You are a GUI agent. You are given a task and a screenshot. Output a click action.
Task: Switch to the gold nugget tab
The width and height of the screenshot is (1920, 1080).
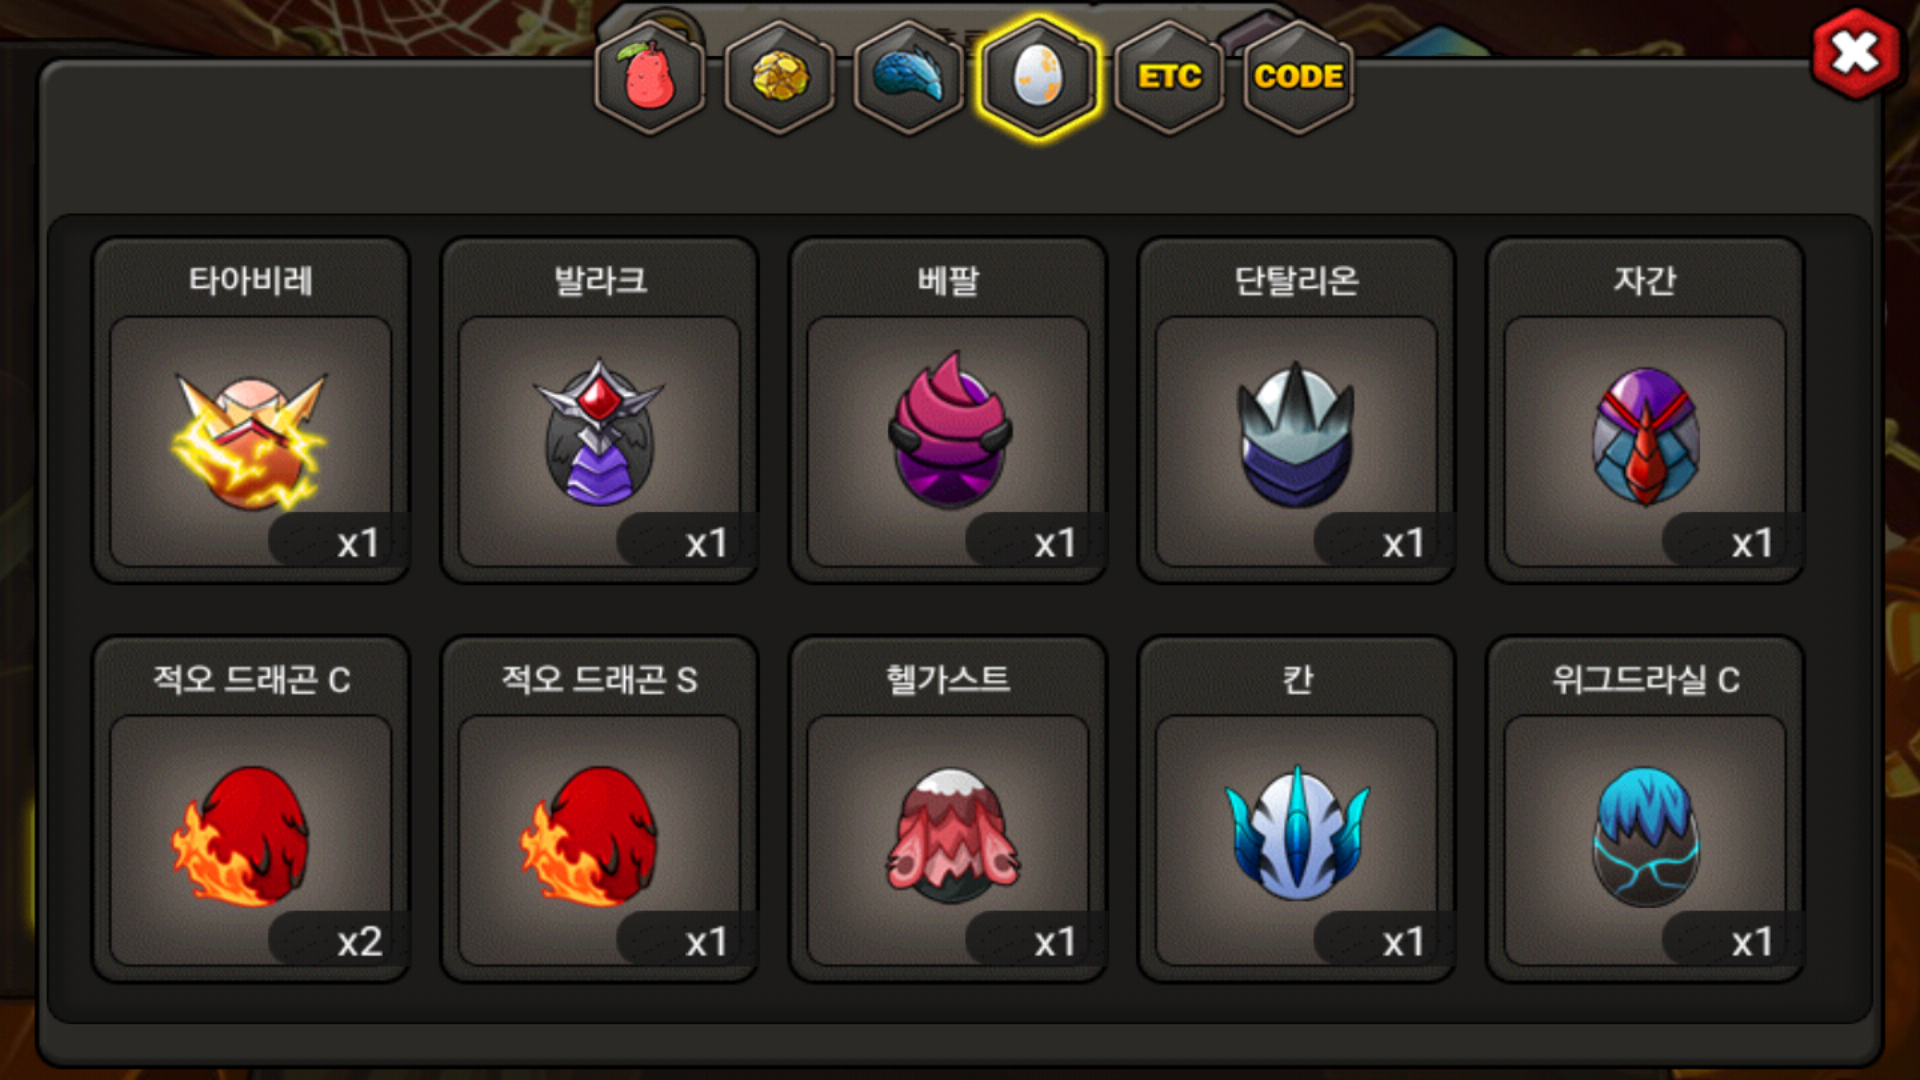coord(780,78)
